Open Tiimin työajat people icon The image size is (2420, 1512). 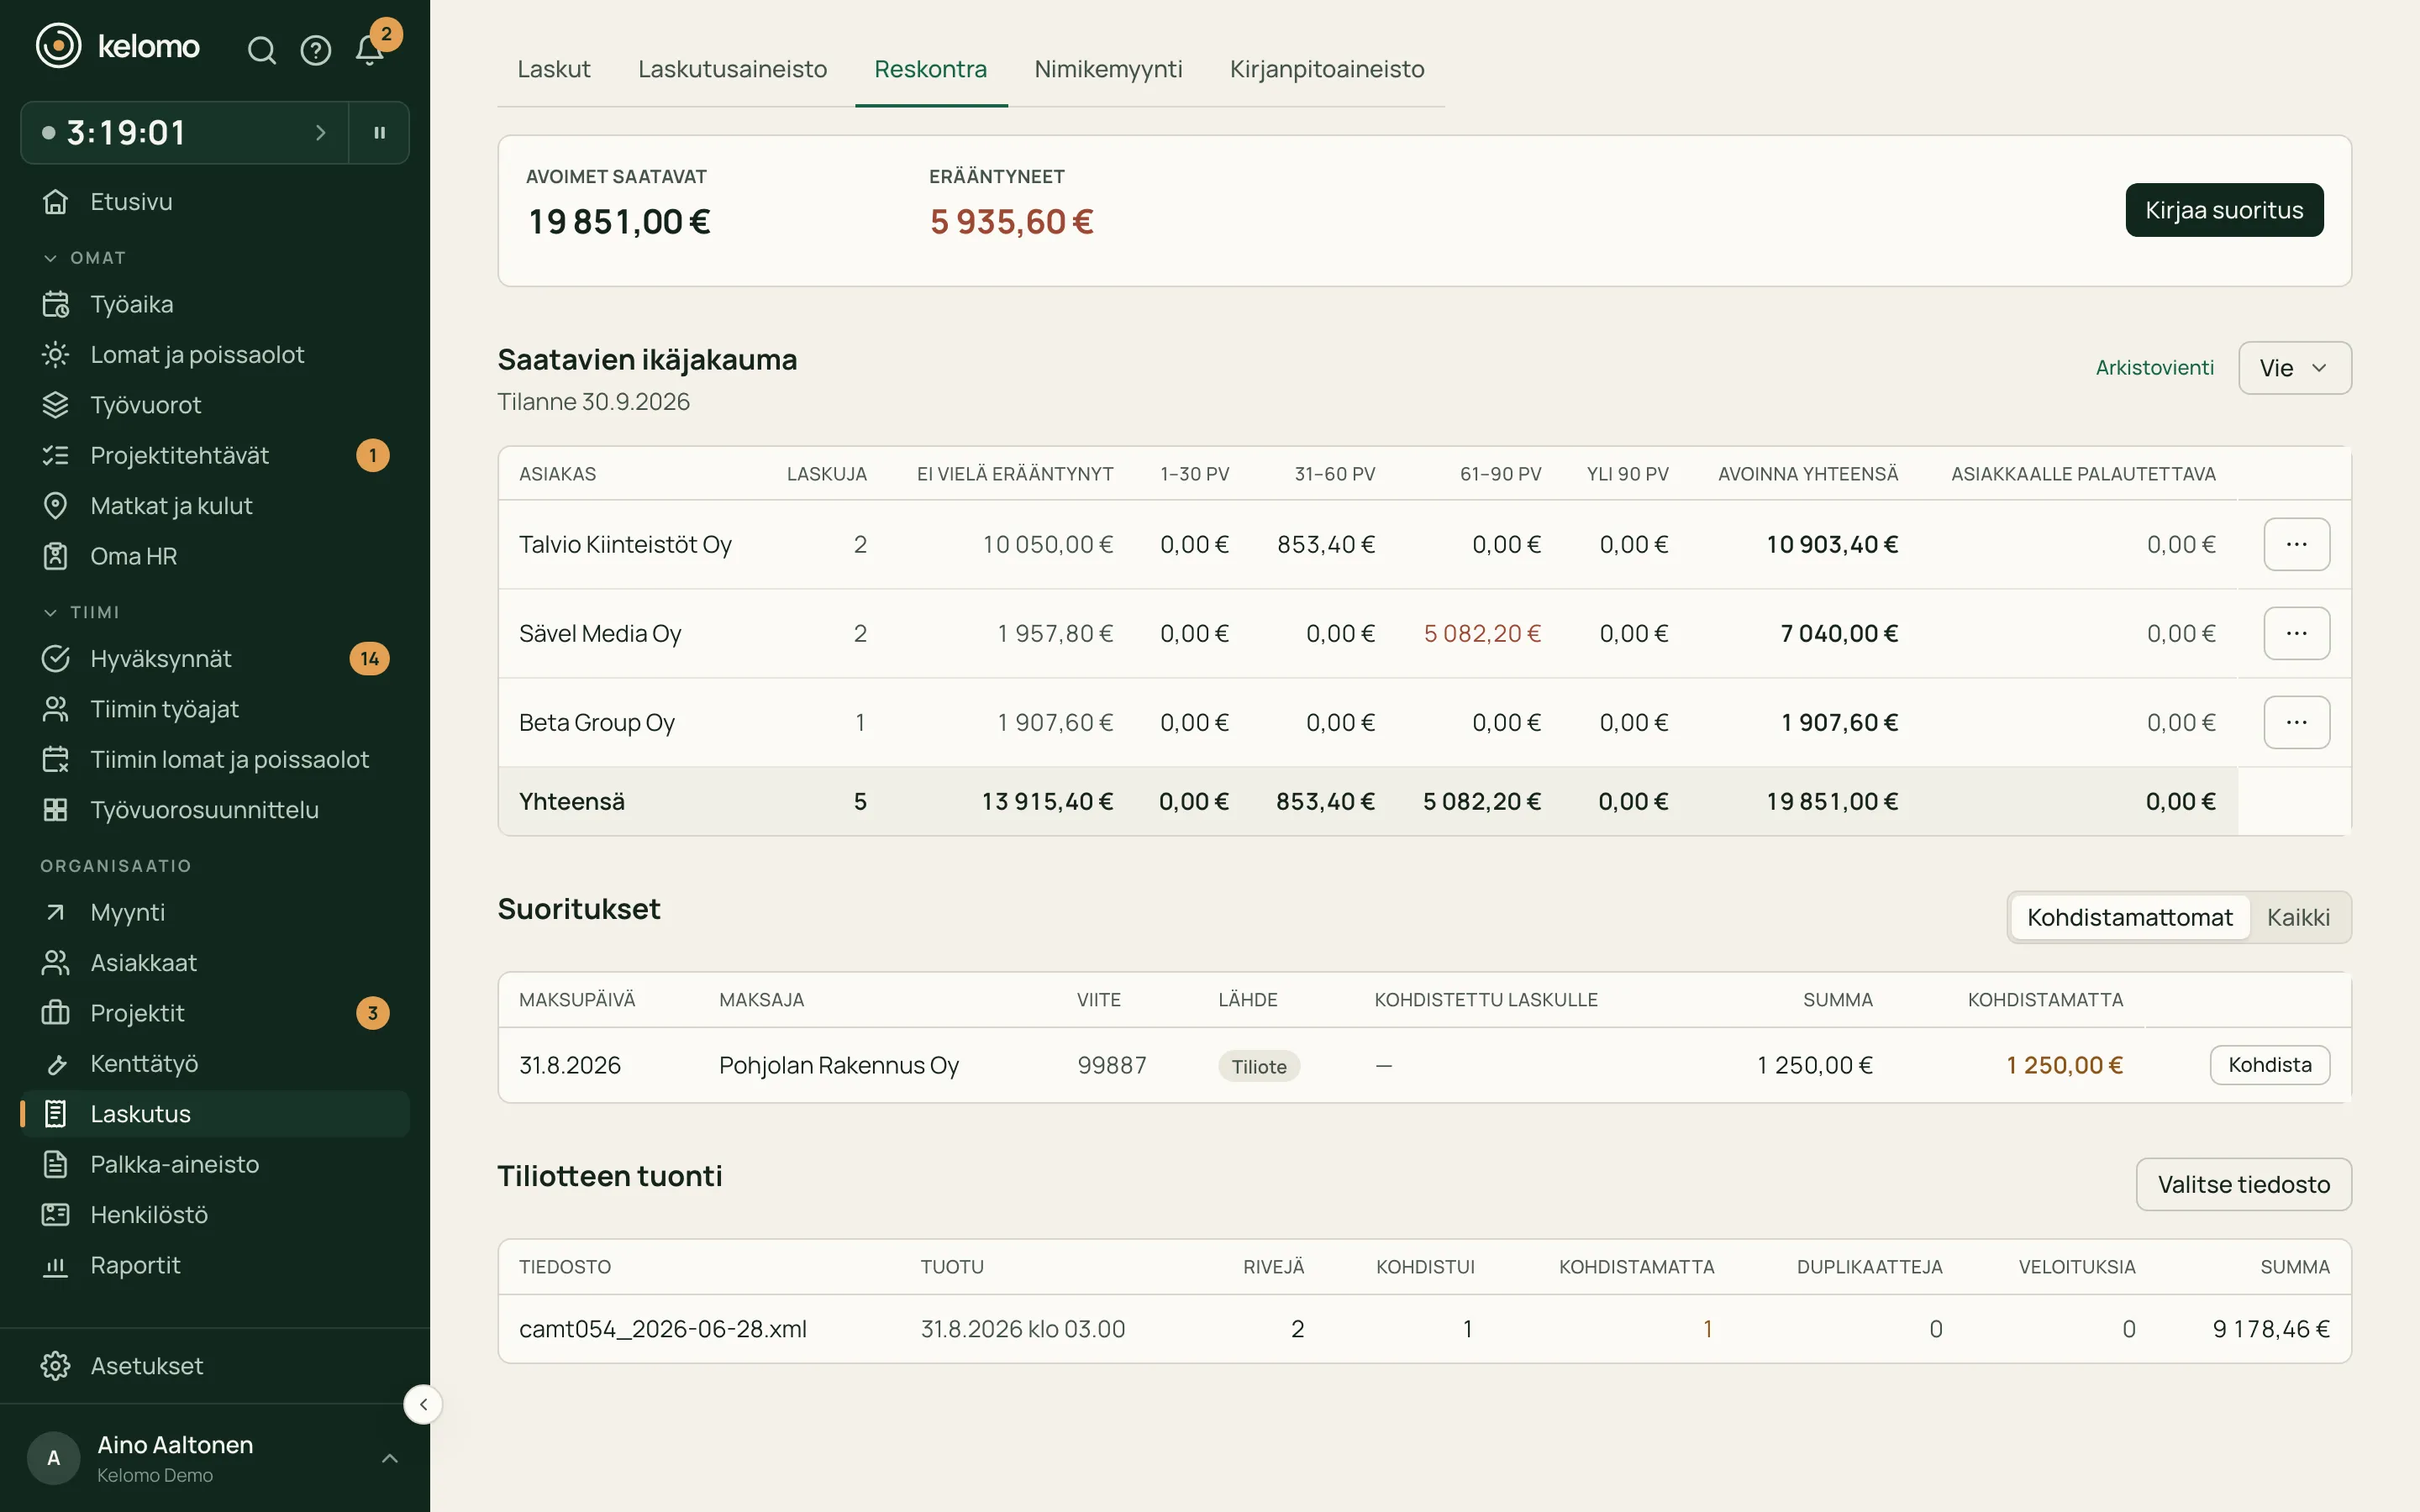(x=56, y=709)
